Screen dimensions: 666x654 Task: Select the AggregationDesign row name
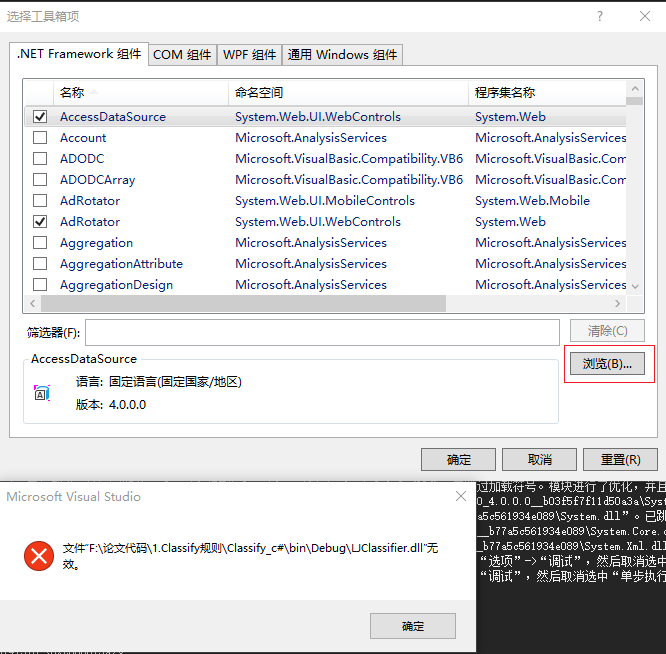116,285
